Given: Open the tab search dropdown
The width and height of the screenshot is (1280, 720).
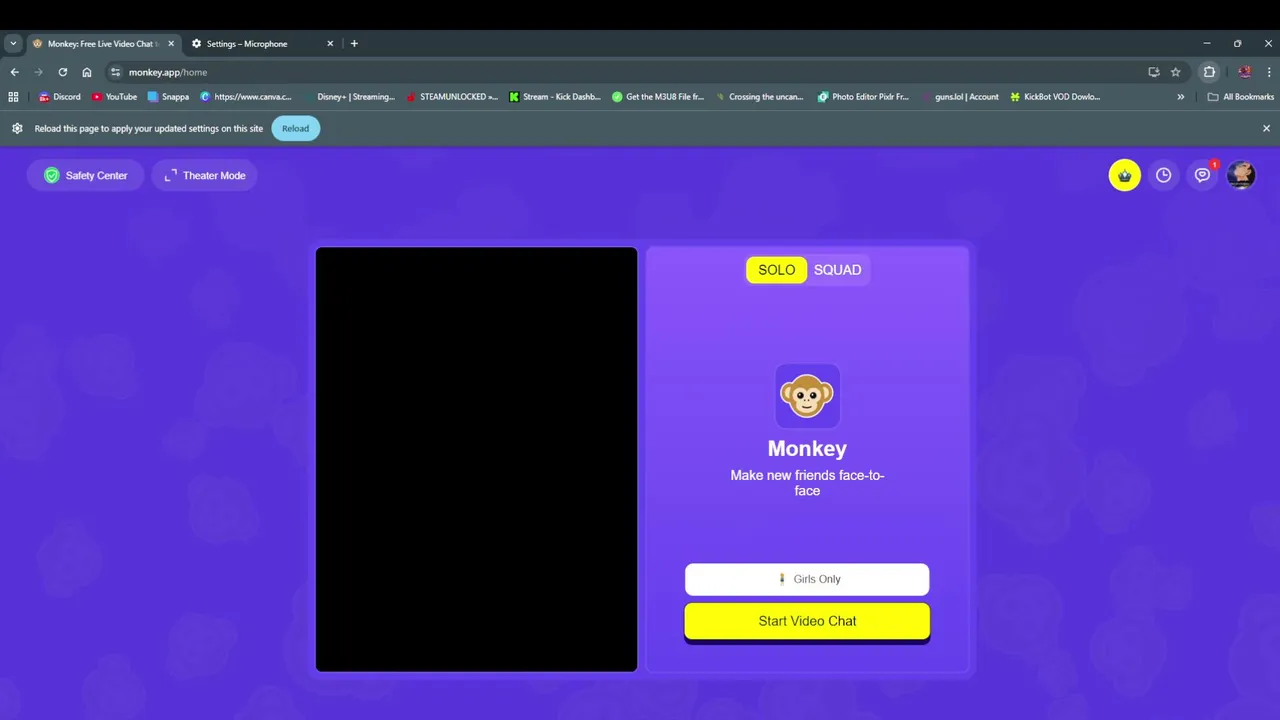Looking at the screenshot, I should (x=13, y=44).
